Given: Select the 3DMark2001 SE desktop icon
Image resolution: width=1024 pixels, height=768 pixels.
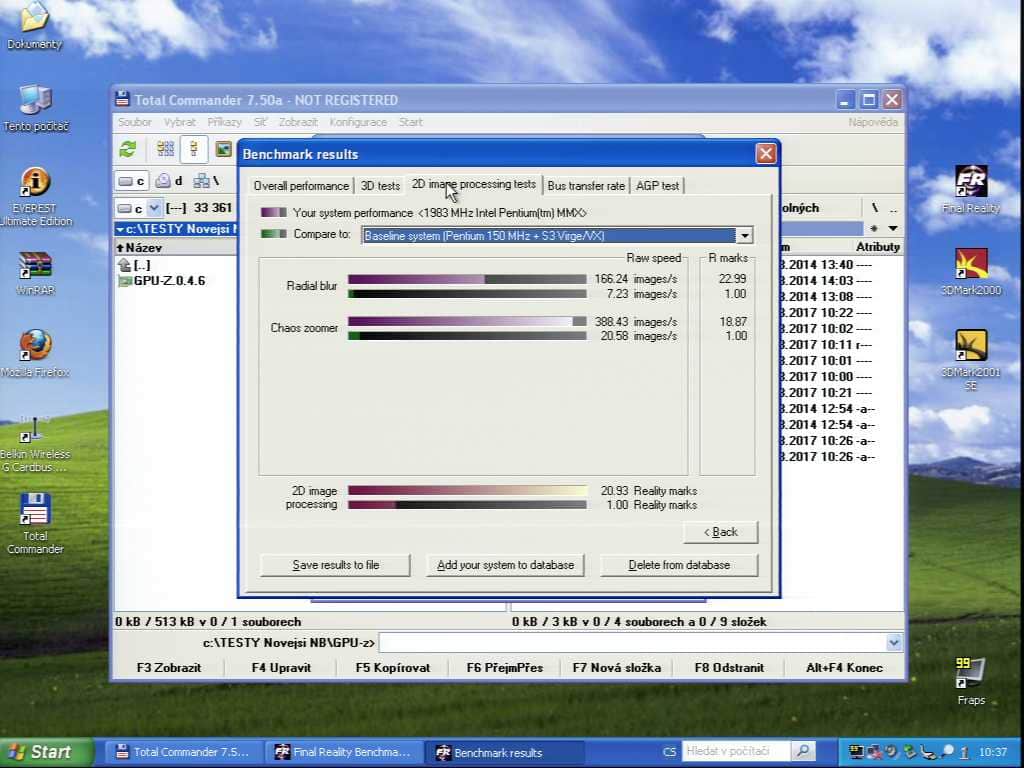Looking at the screenshot, I should point(971,360).
